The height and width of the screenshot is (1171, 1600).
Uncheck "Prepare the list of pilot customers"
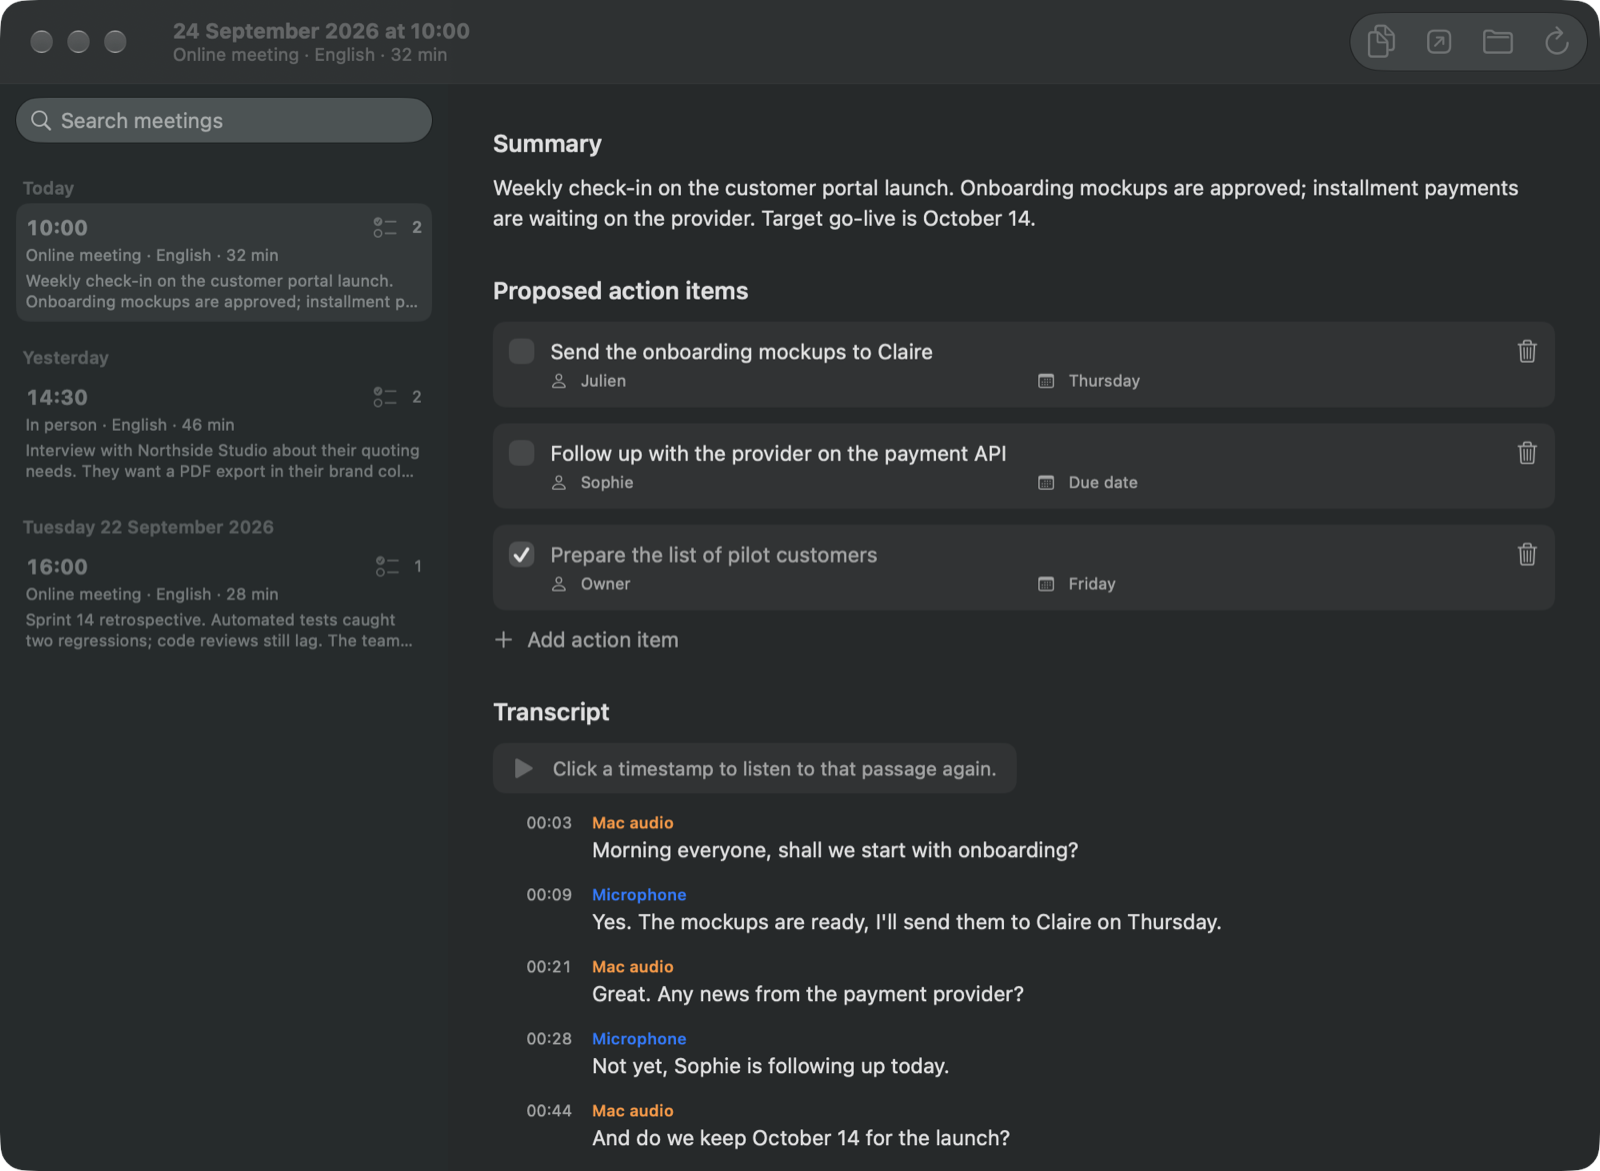pyautogui.click(x=522, y=554)
